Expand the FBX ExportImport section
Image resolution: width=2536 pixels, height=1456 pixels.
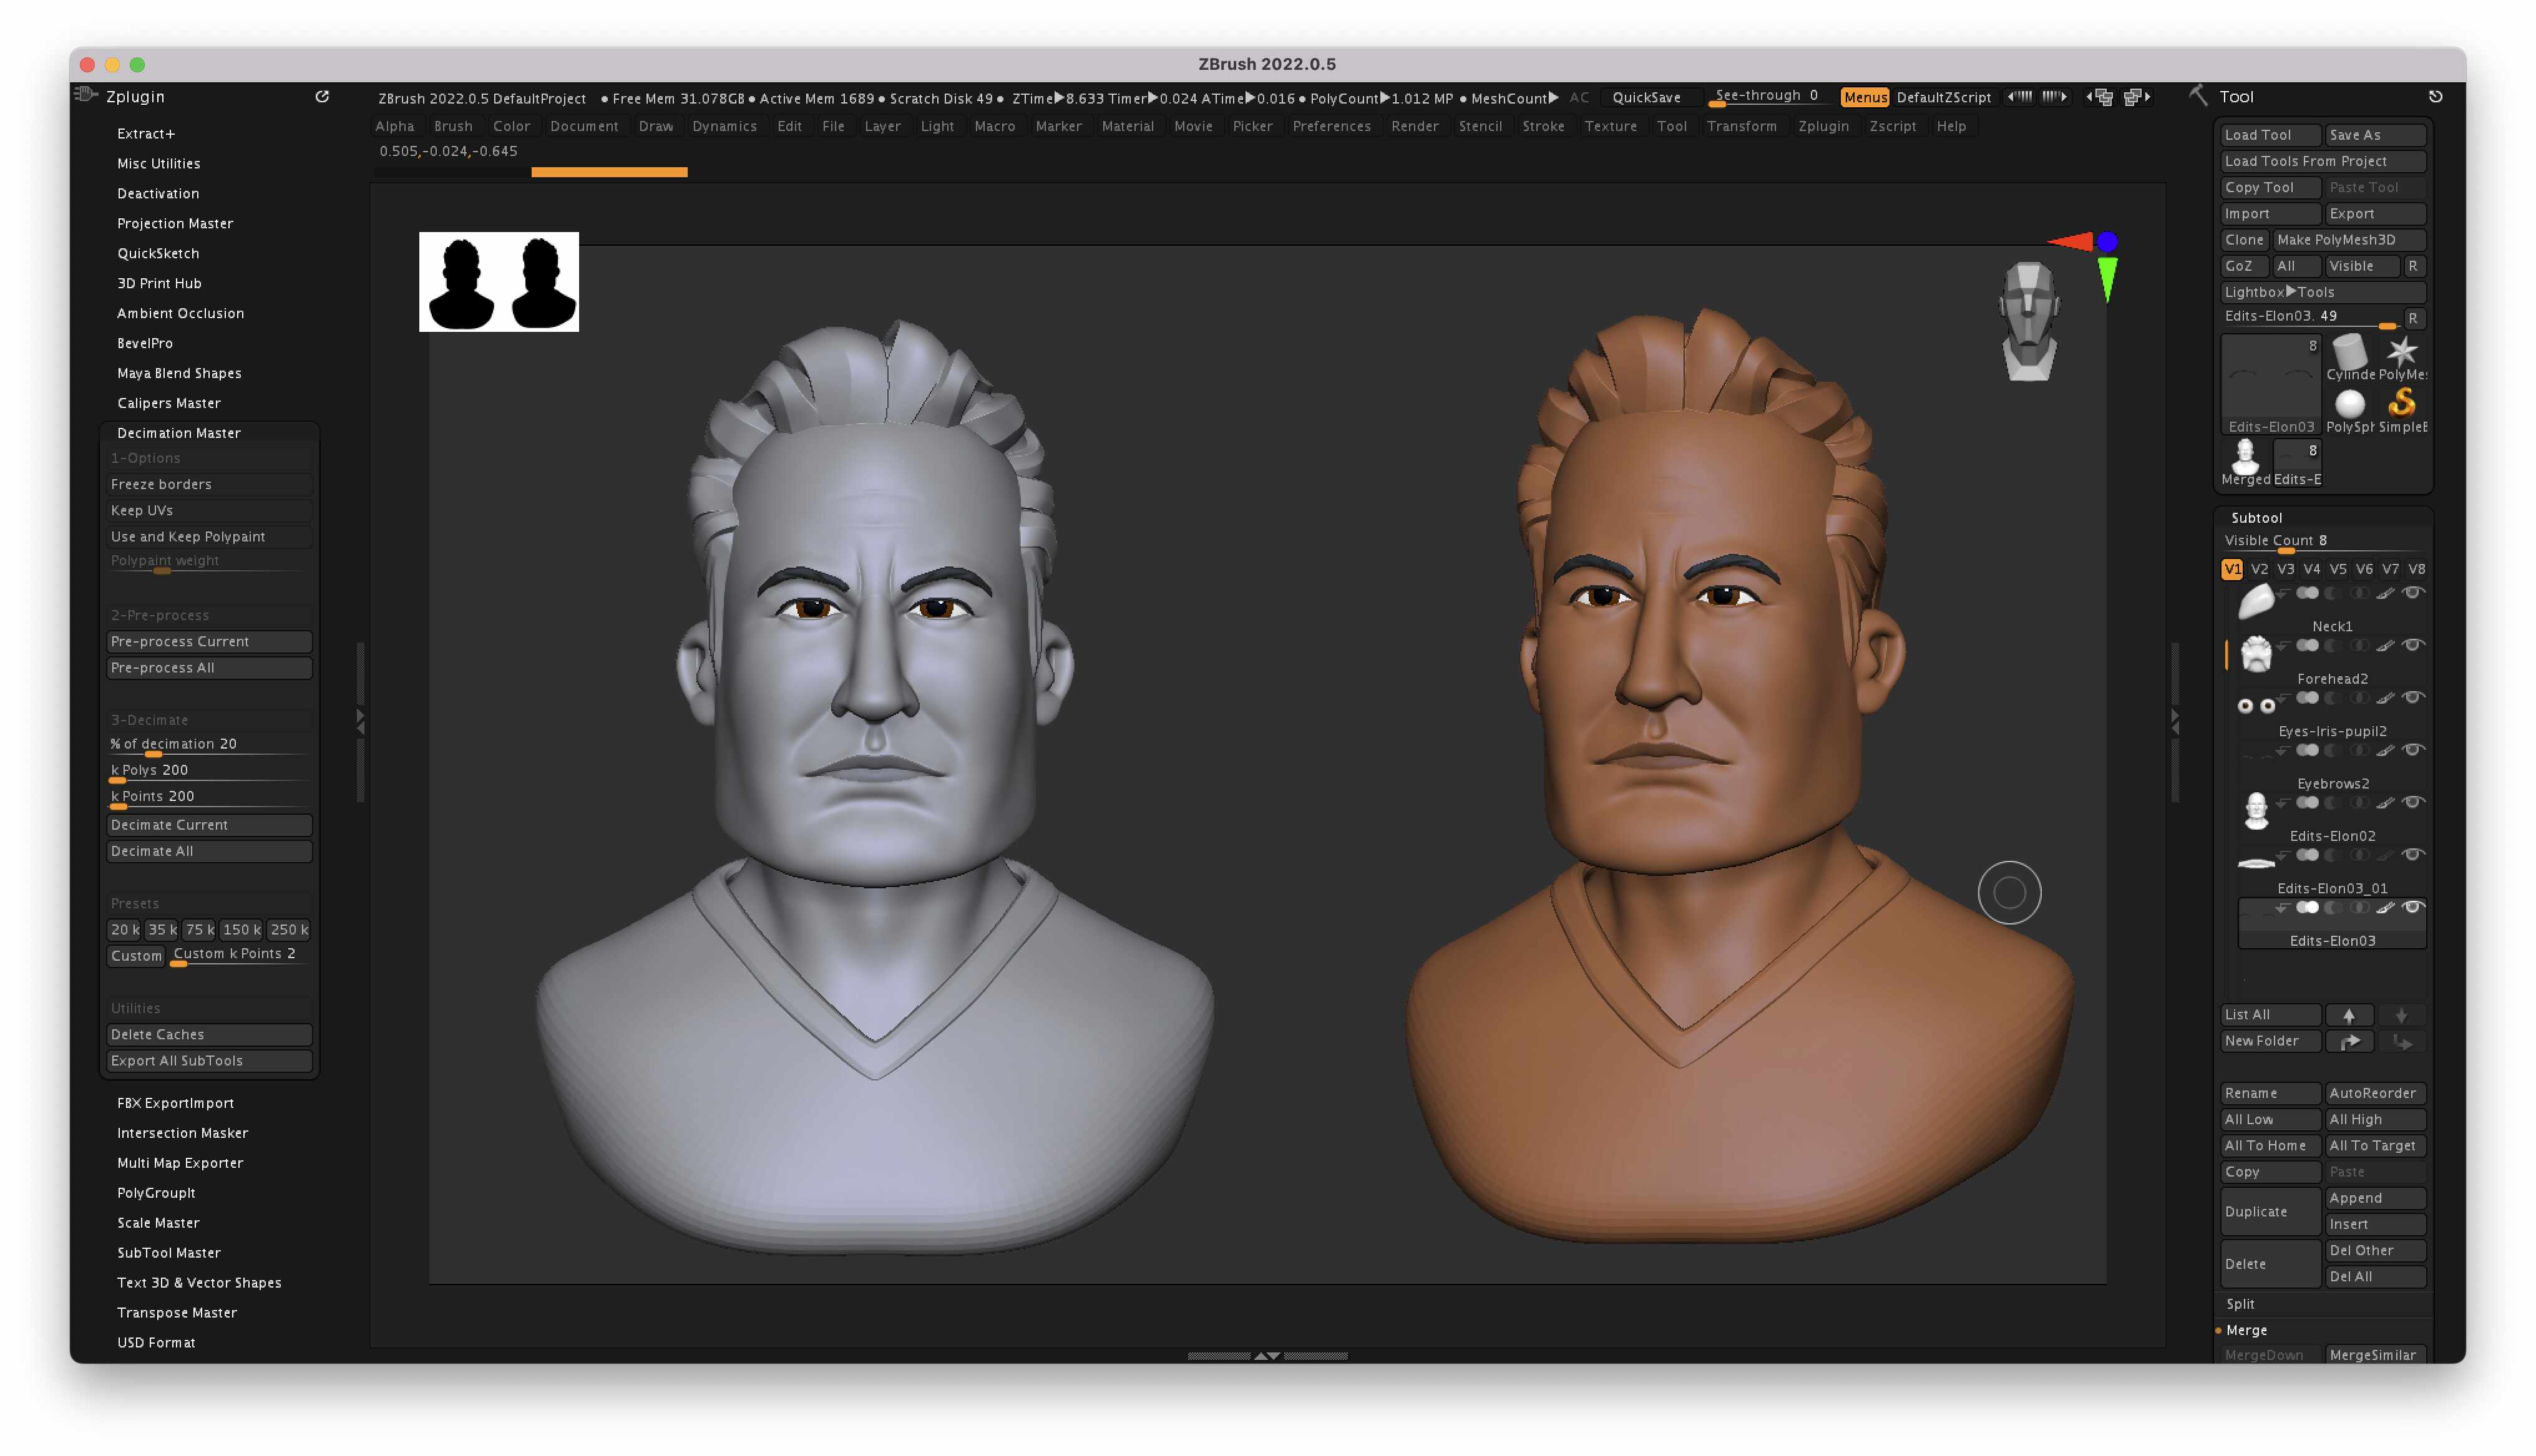(x=175, y=1103)
